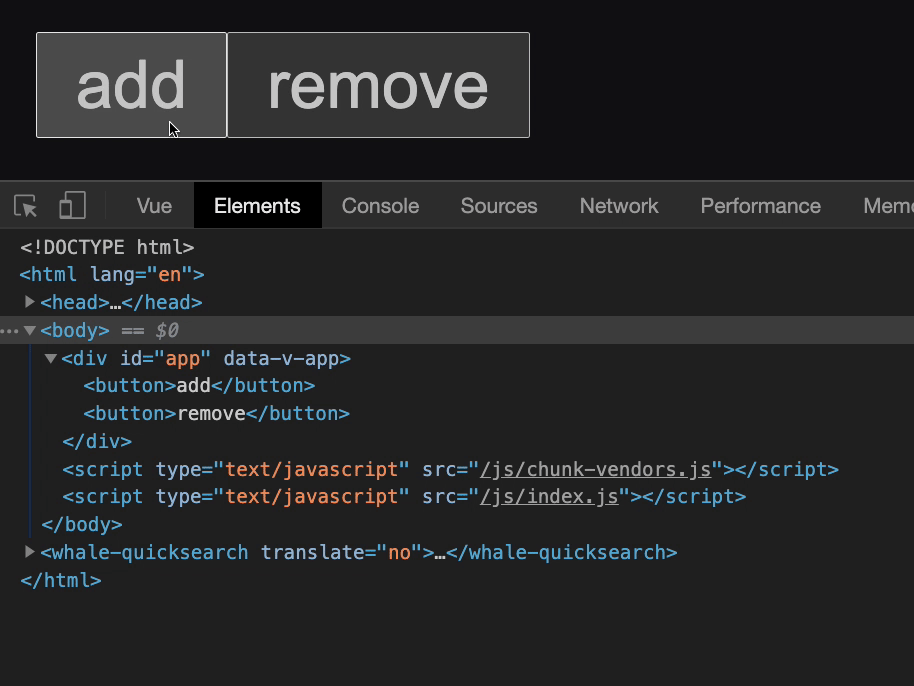
Task: Select the closing </div> line
Action: [x=97, y=441]
